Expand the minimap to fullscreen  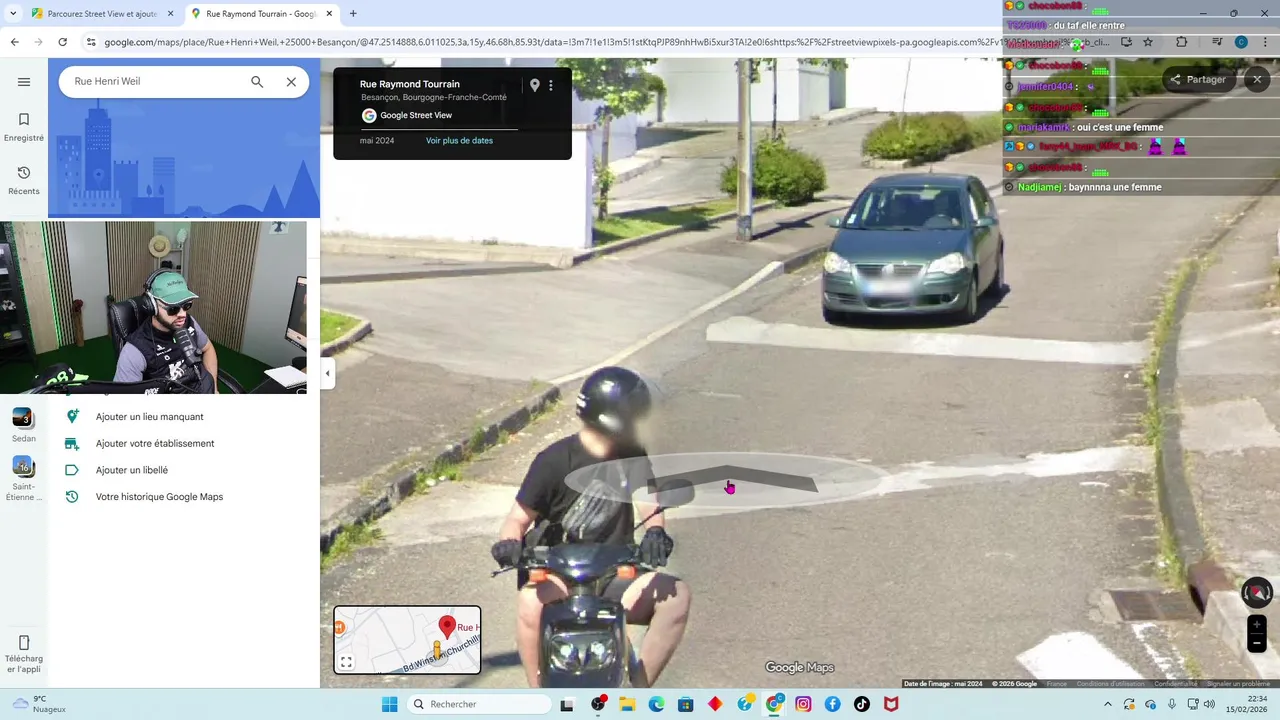[346, 662]
